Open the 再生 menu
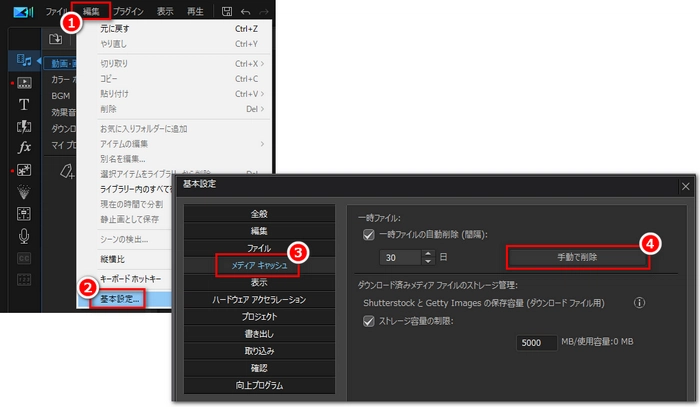The height and width of the screenshot is (407, 700). coord(195,11)
